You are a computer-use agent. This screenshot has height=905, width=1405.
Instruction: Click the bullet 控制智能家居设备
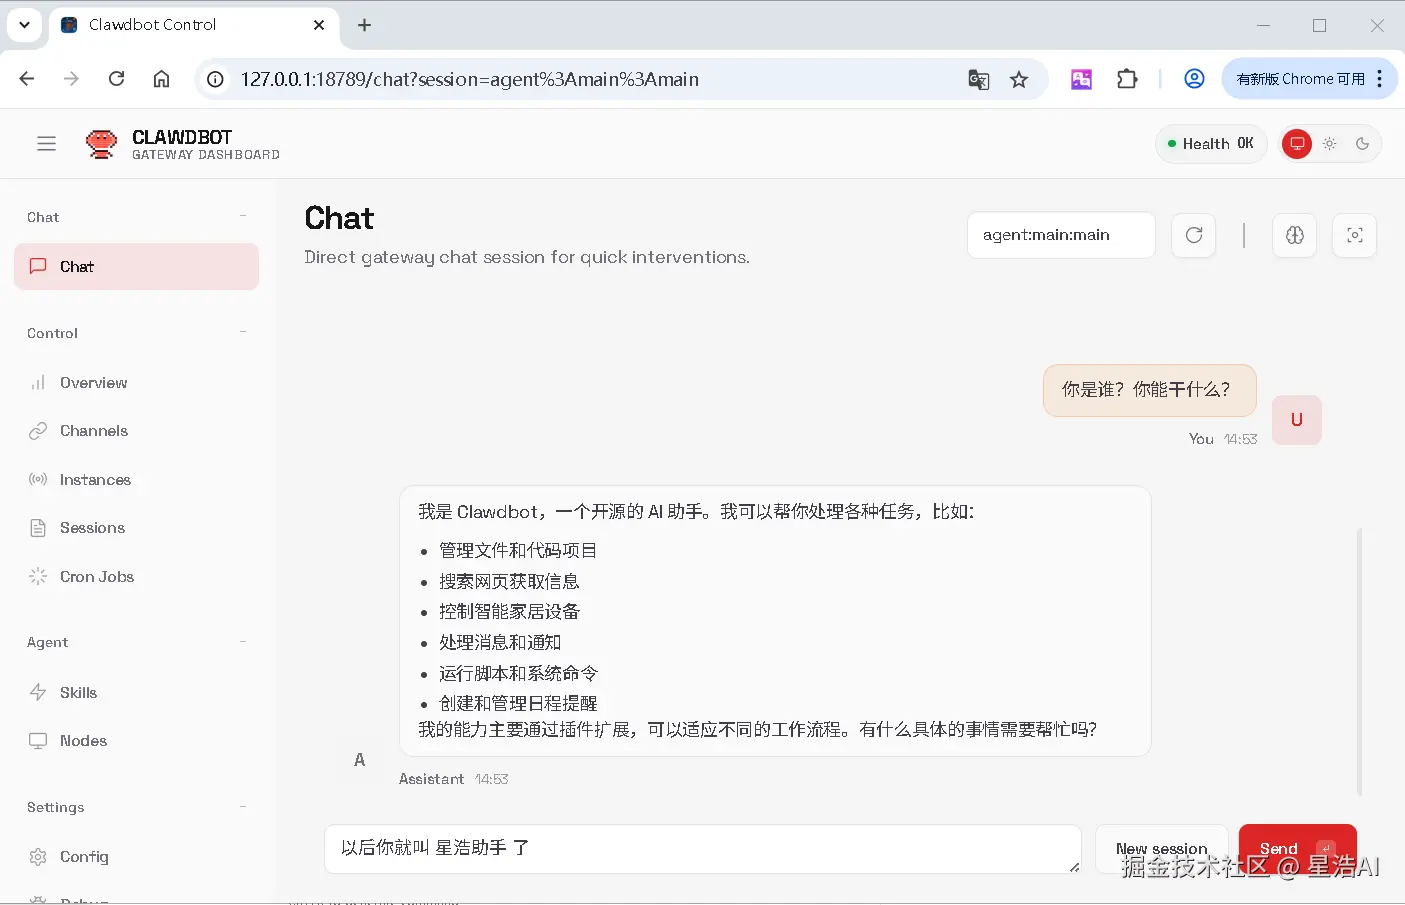tap(509, 612)
